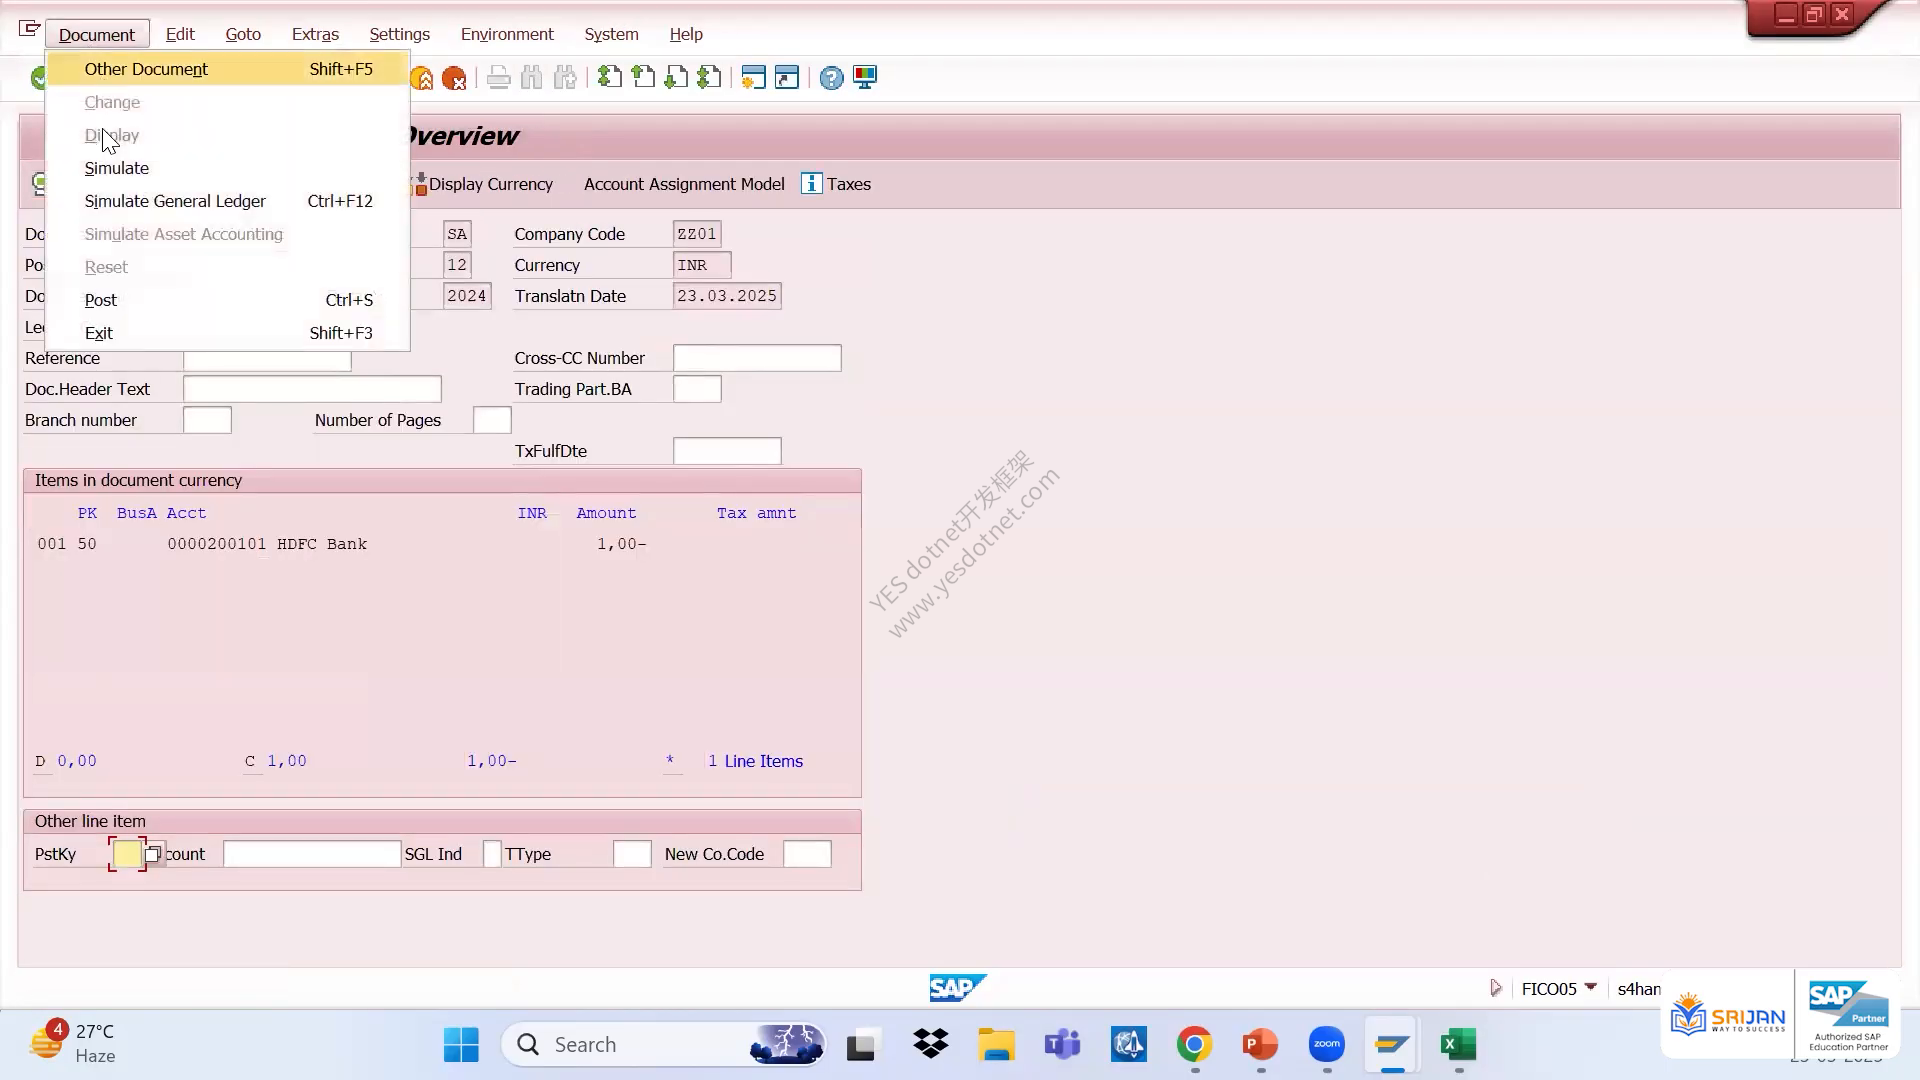Expand the FICO05 system dropdown arrow

tap(1590, 988)
